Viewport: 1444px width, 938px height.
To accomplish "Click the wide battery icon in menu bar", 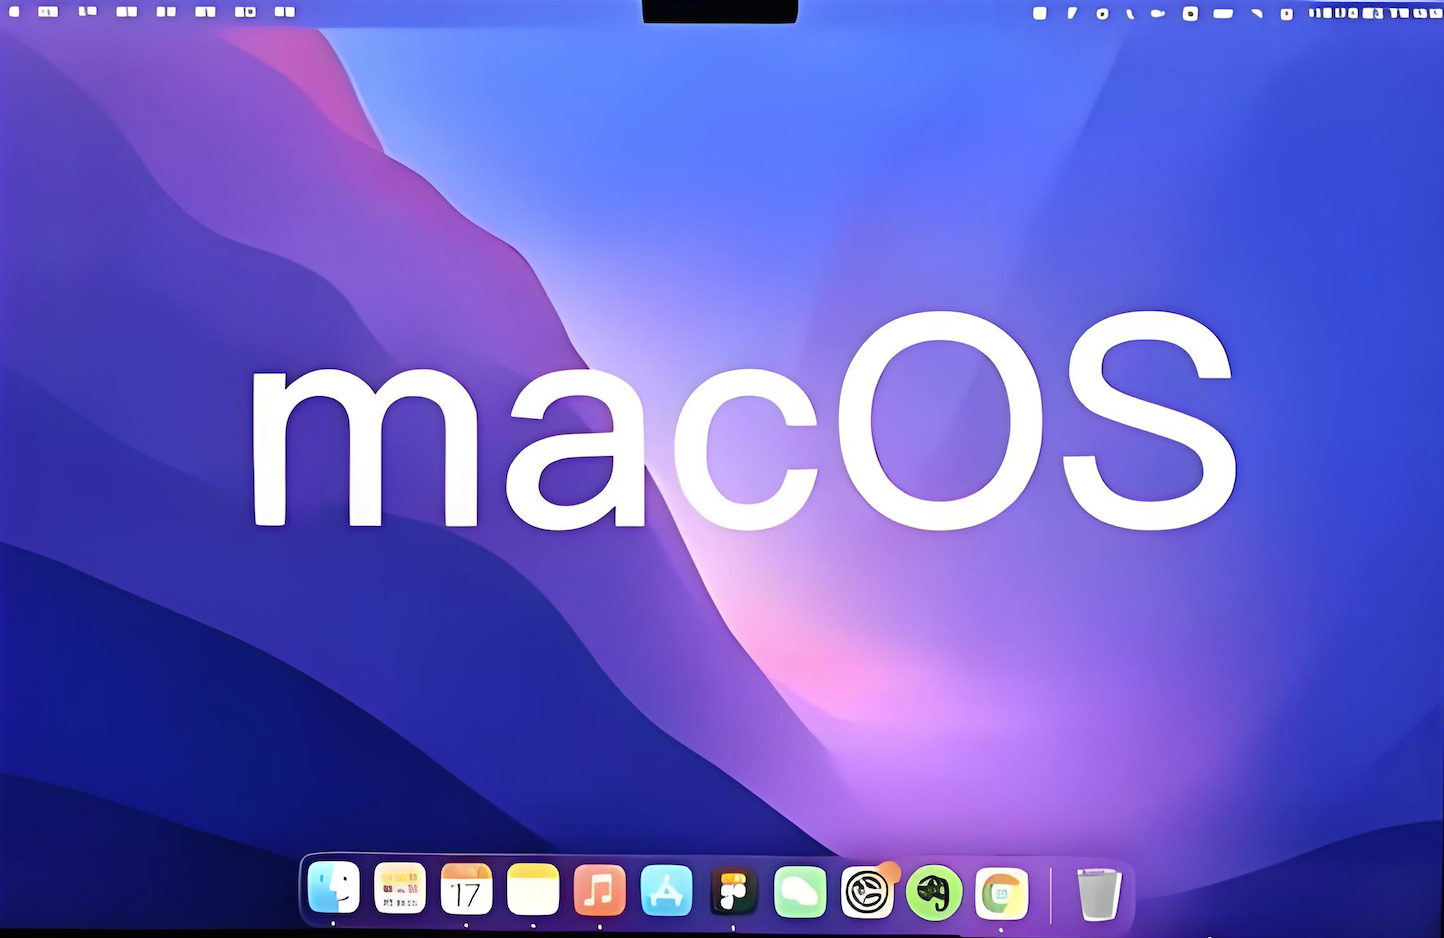I will tap(1223, 13).
